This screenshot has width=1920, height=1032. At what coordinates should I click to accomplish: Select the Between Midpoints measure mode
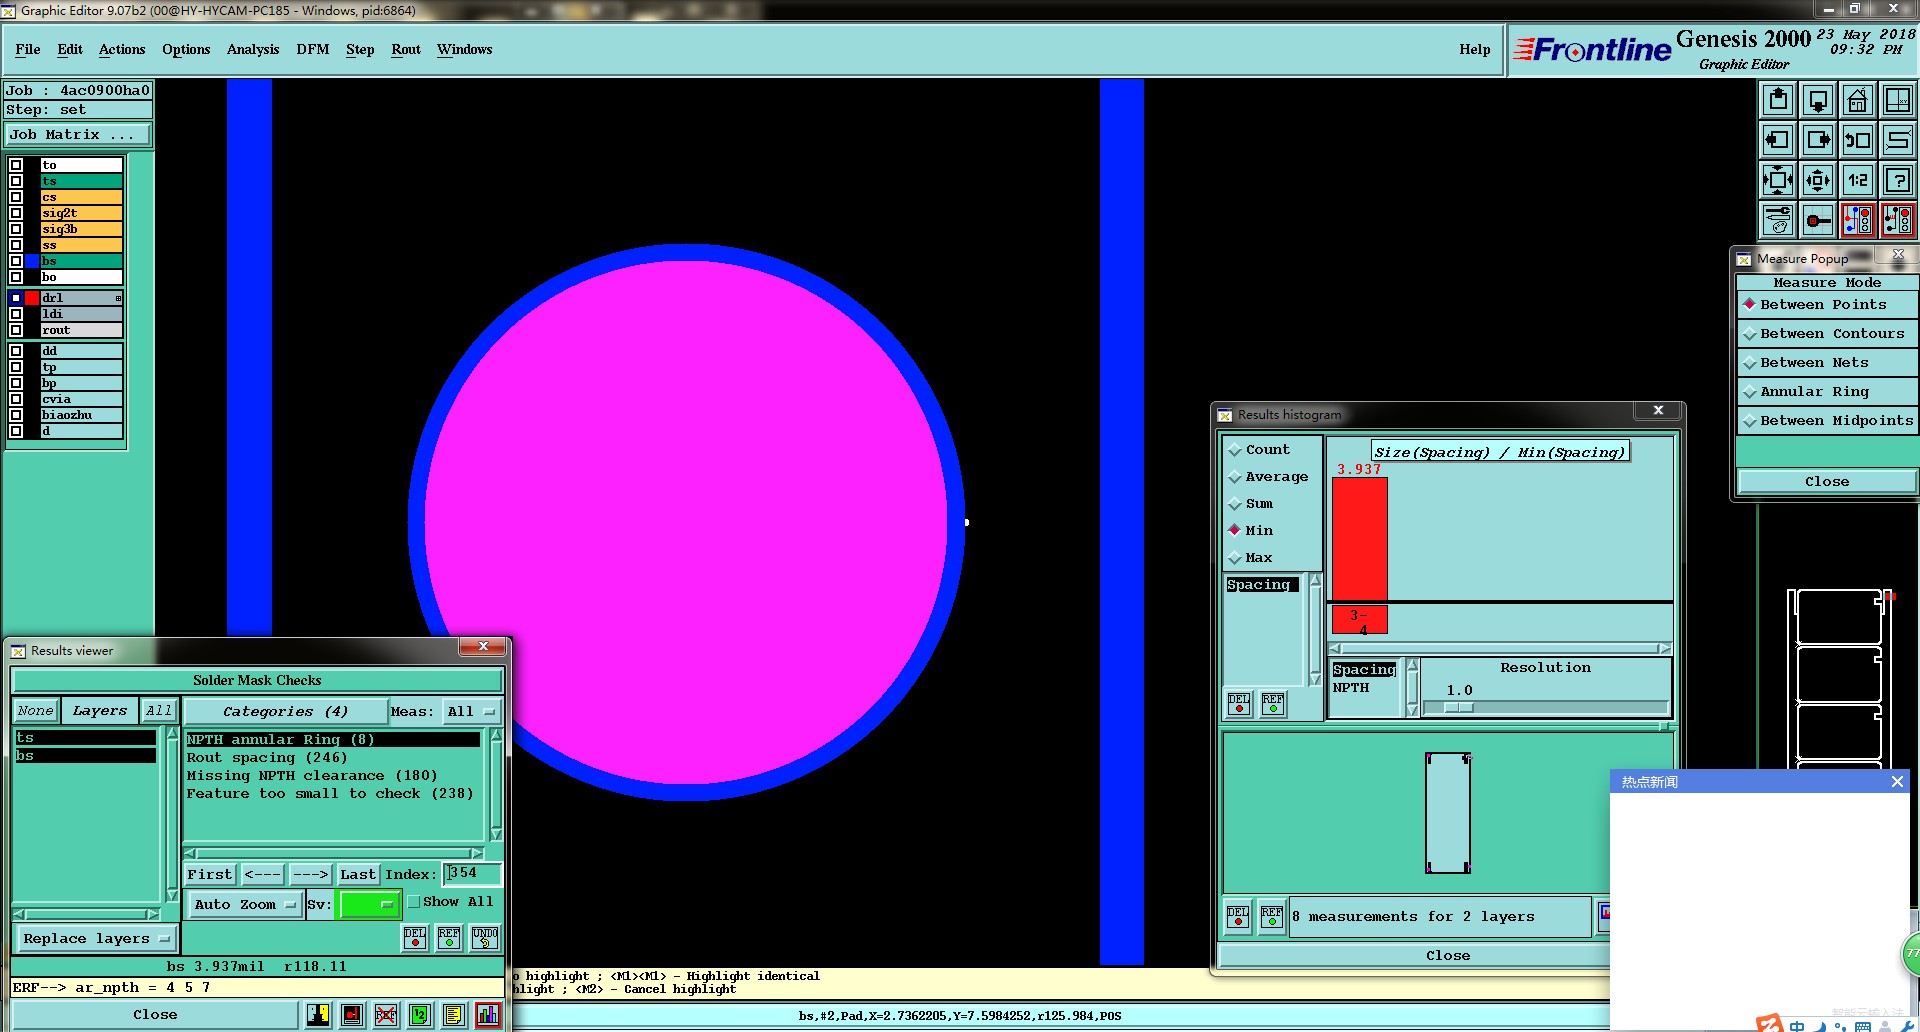1827,421
